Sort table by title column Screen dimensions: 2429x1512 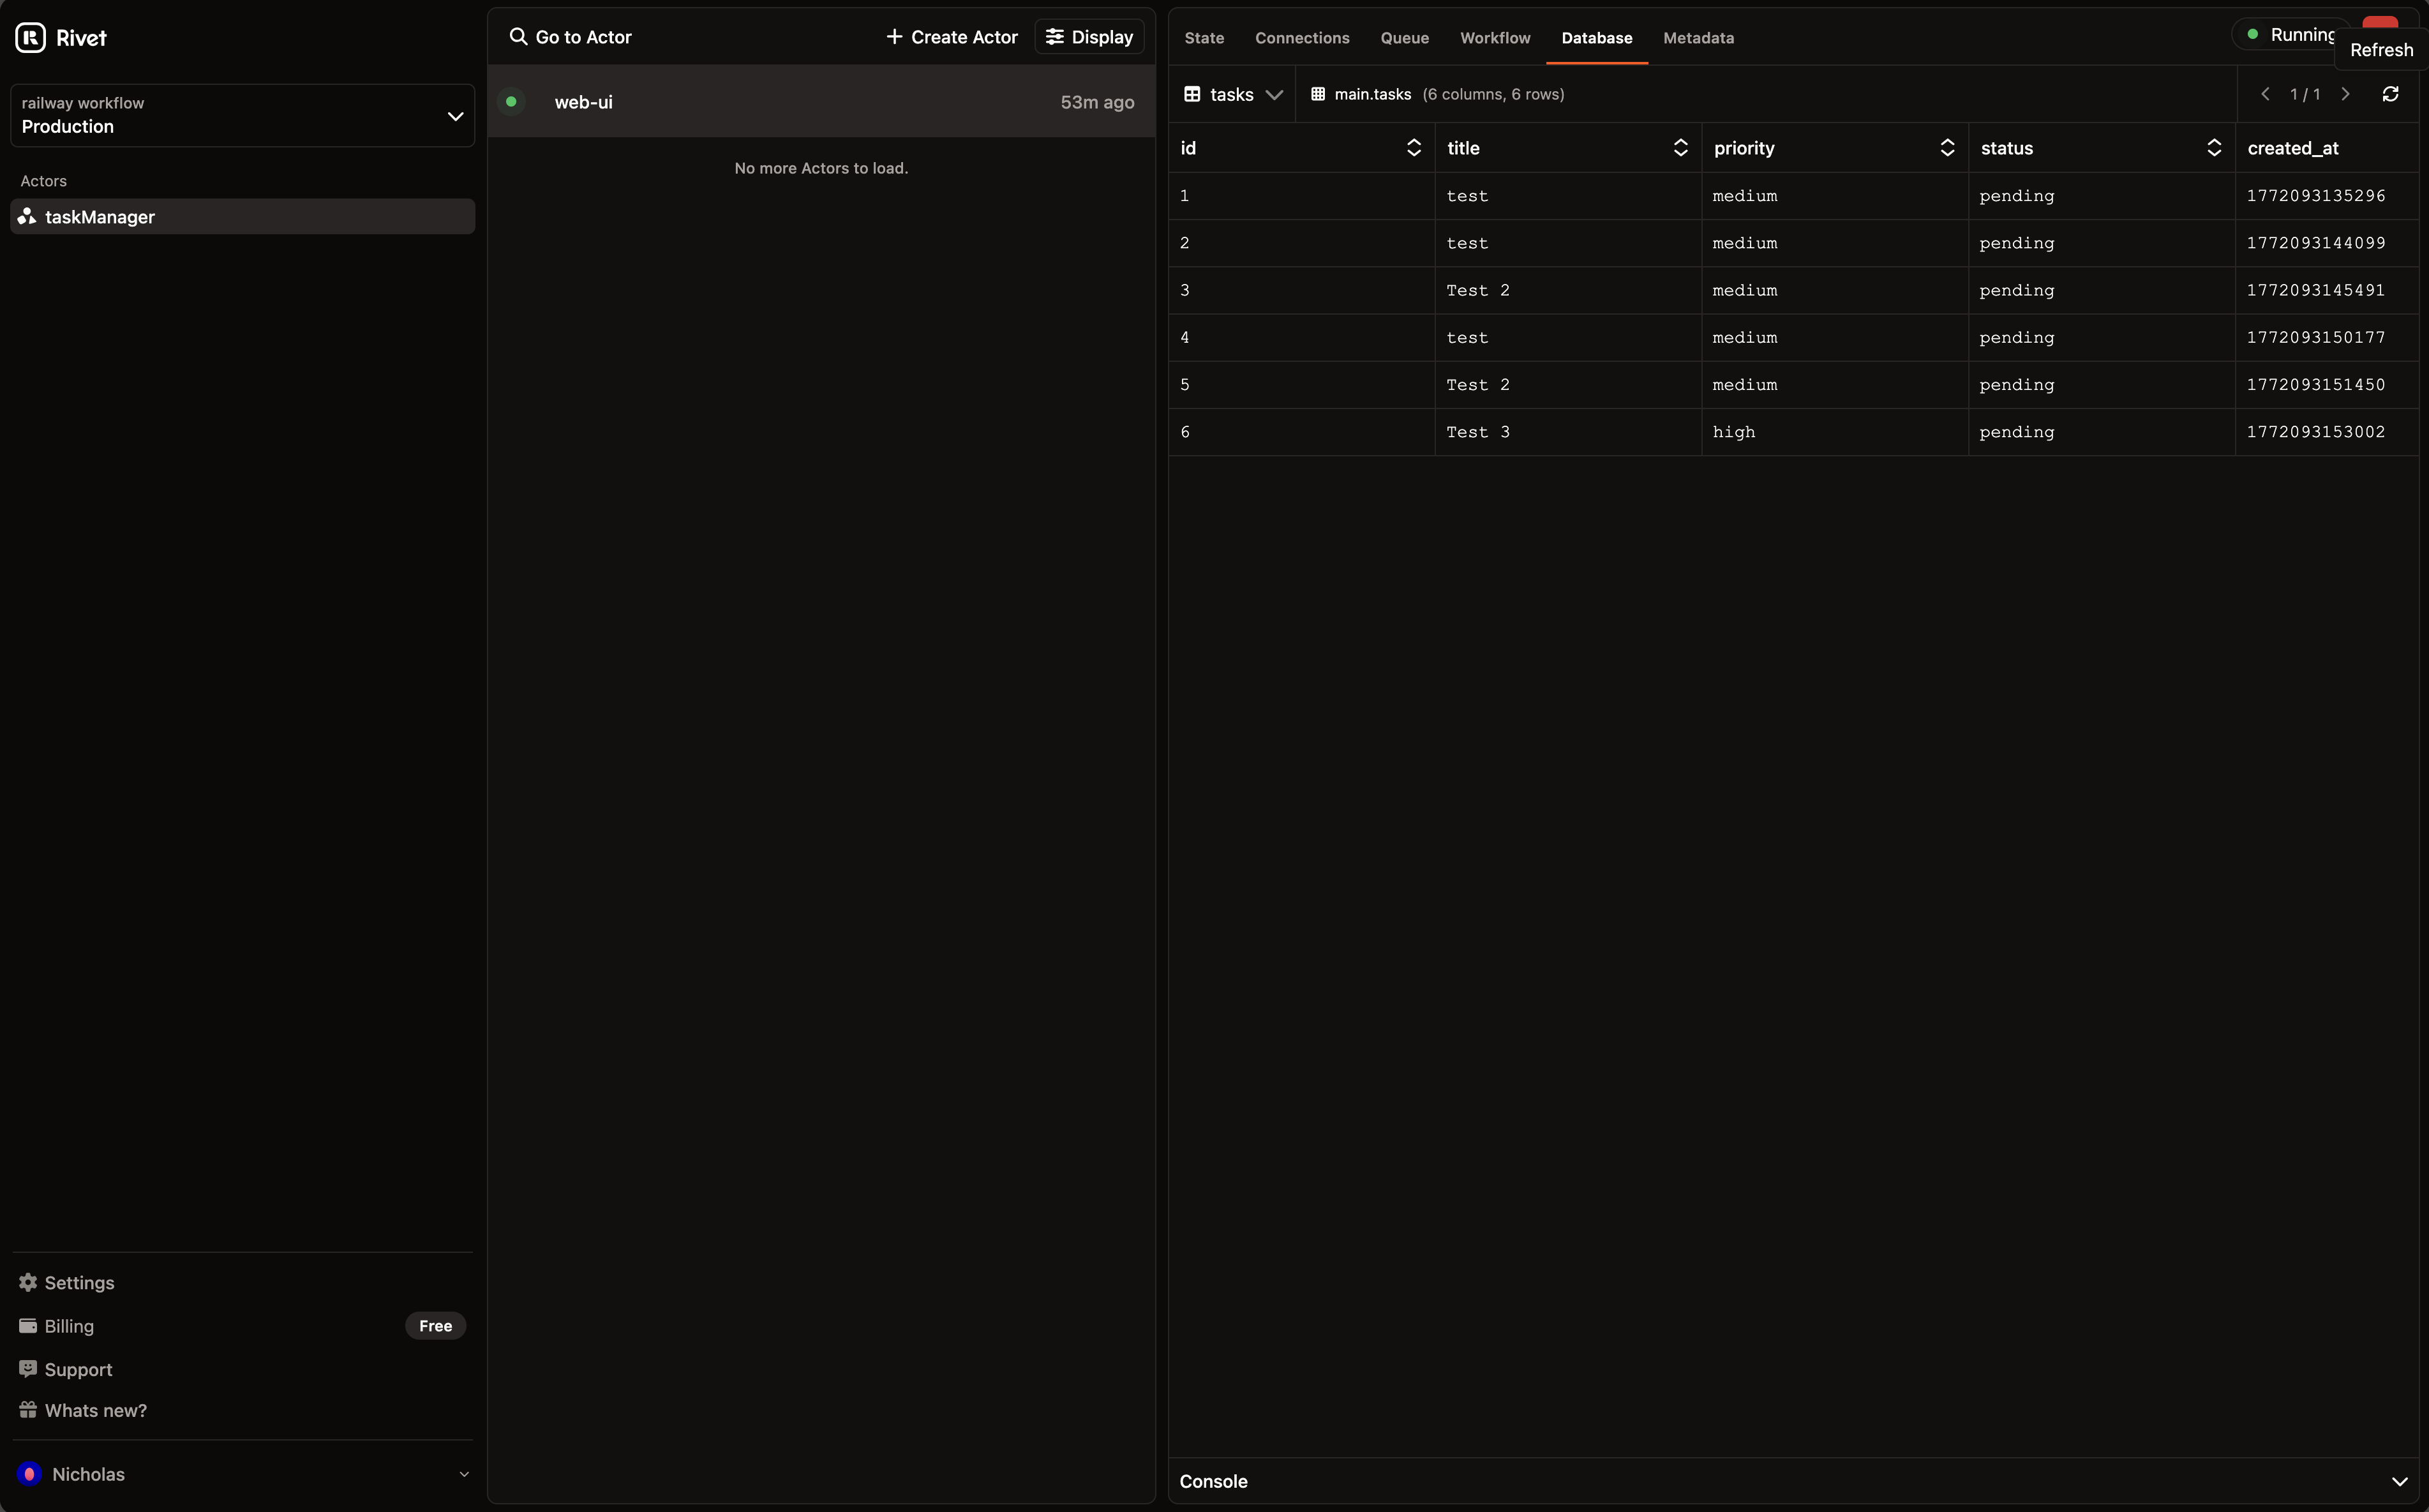point(1680,148)
